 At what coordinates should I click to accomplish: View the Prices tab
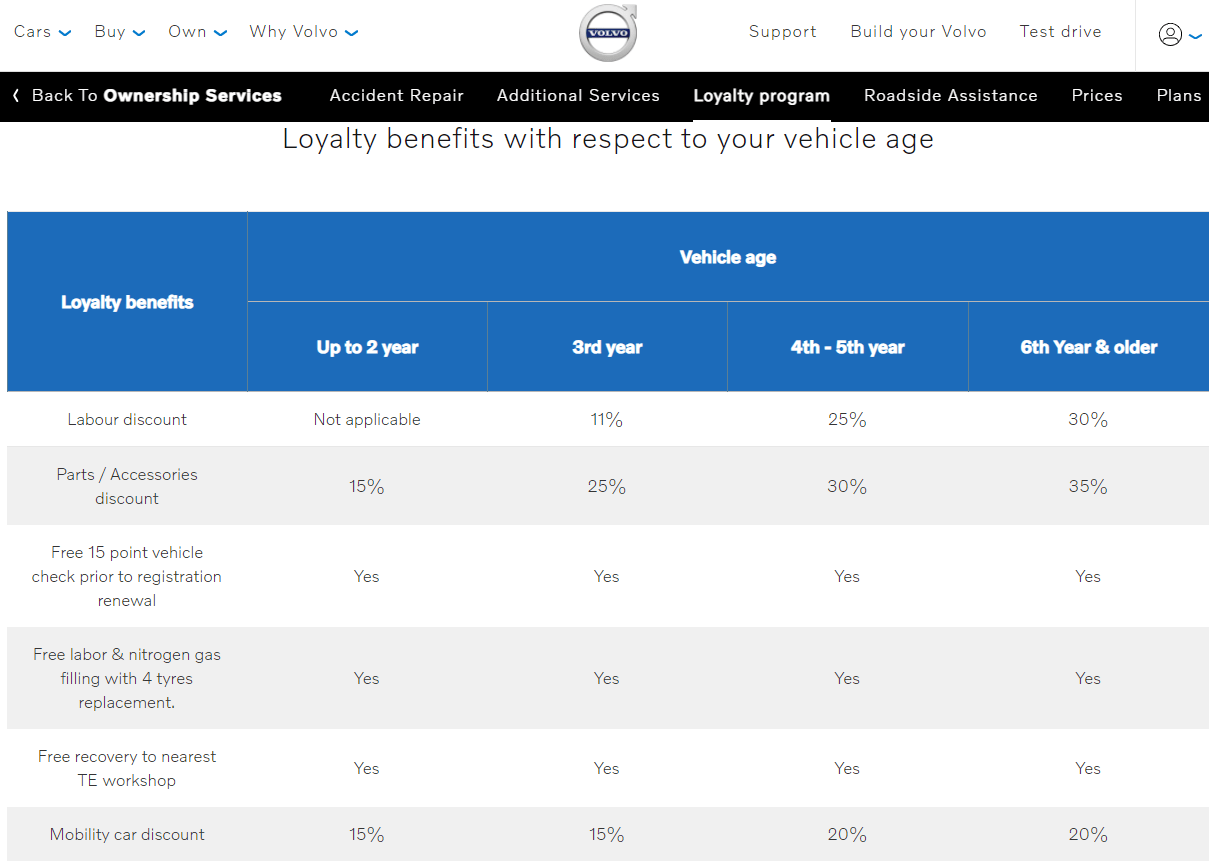pos(1096,96)
